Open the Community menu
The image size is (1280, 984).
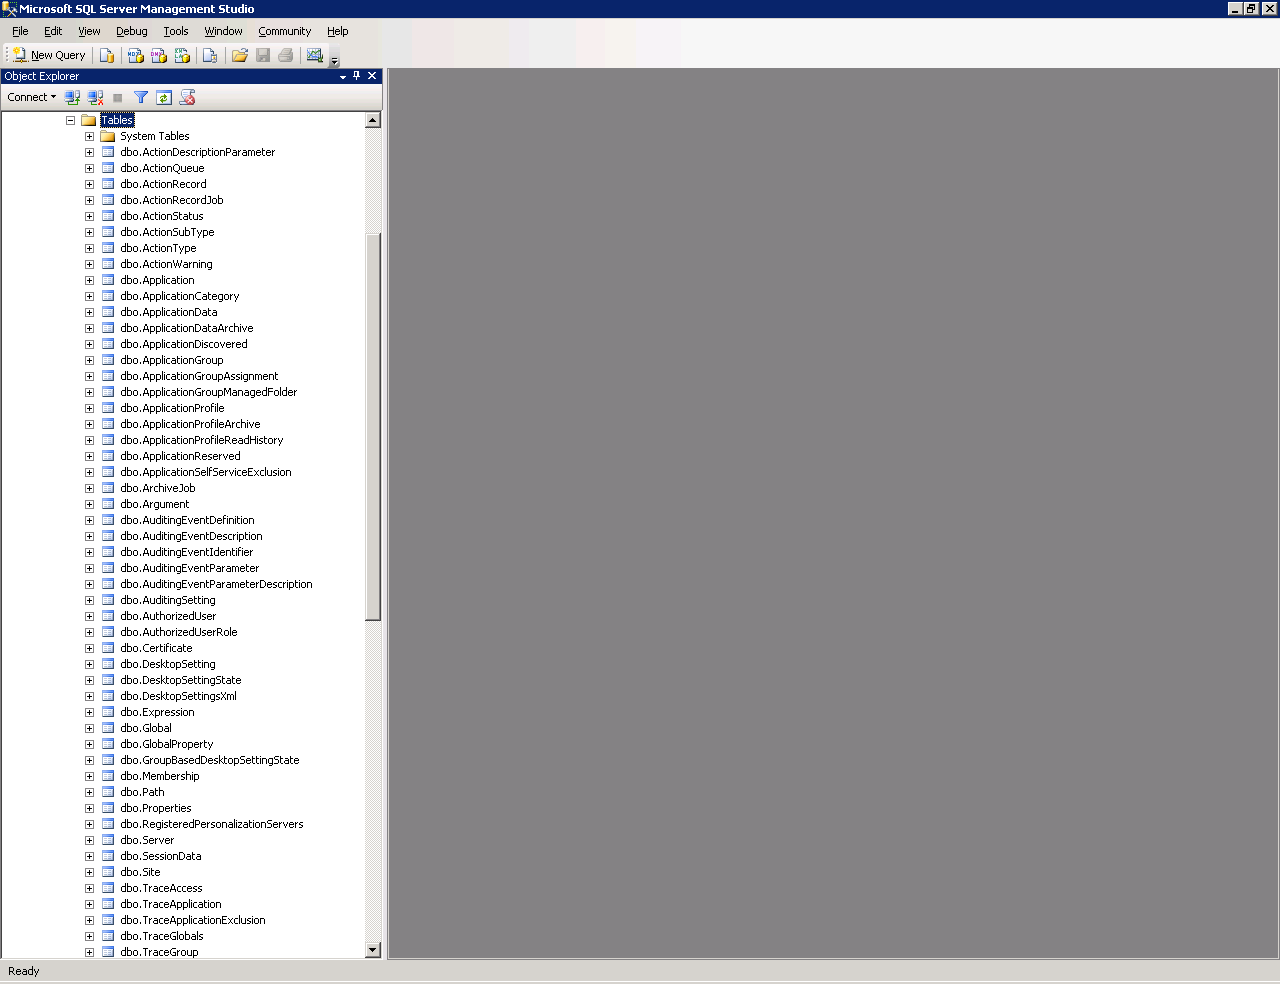284,32
